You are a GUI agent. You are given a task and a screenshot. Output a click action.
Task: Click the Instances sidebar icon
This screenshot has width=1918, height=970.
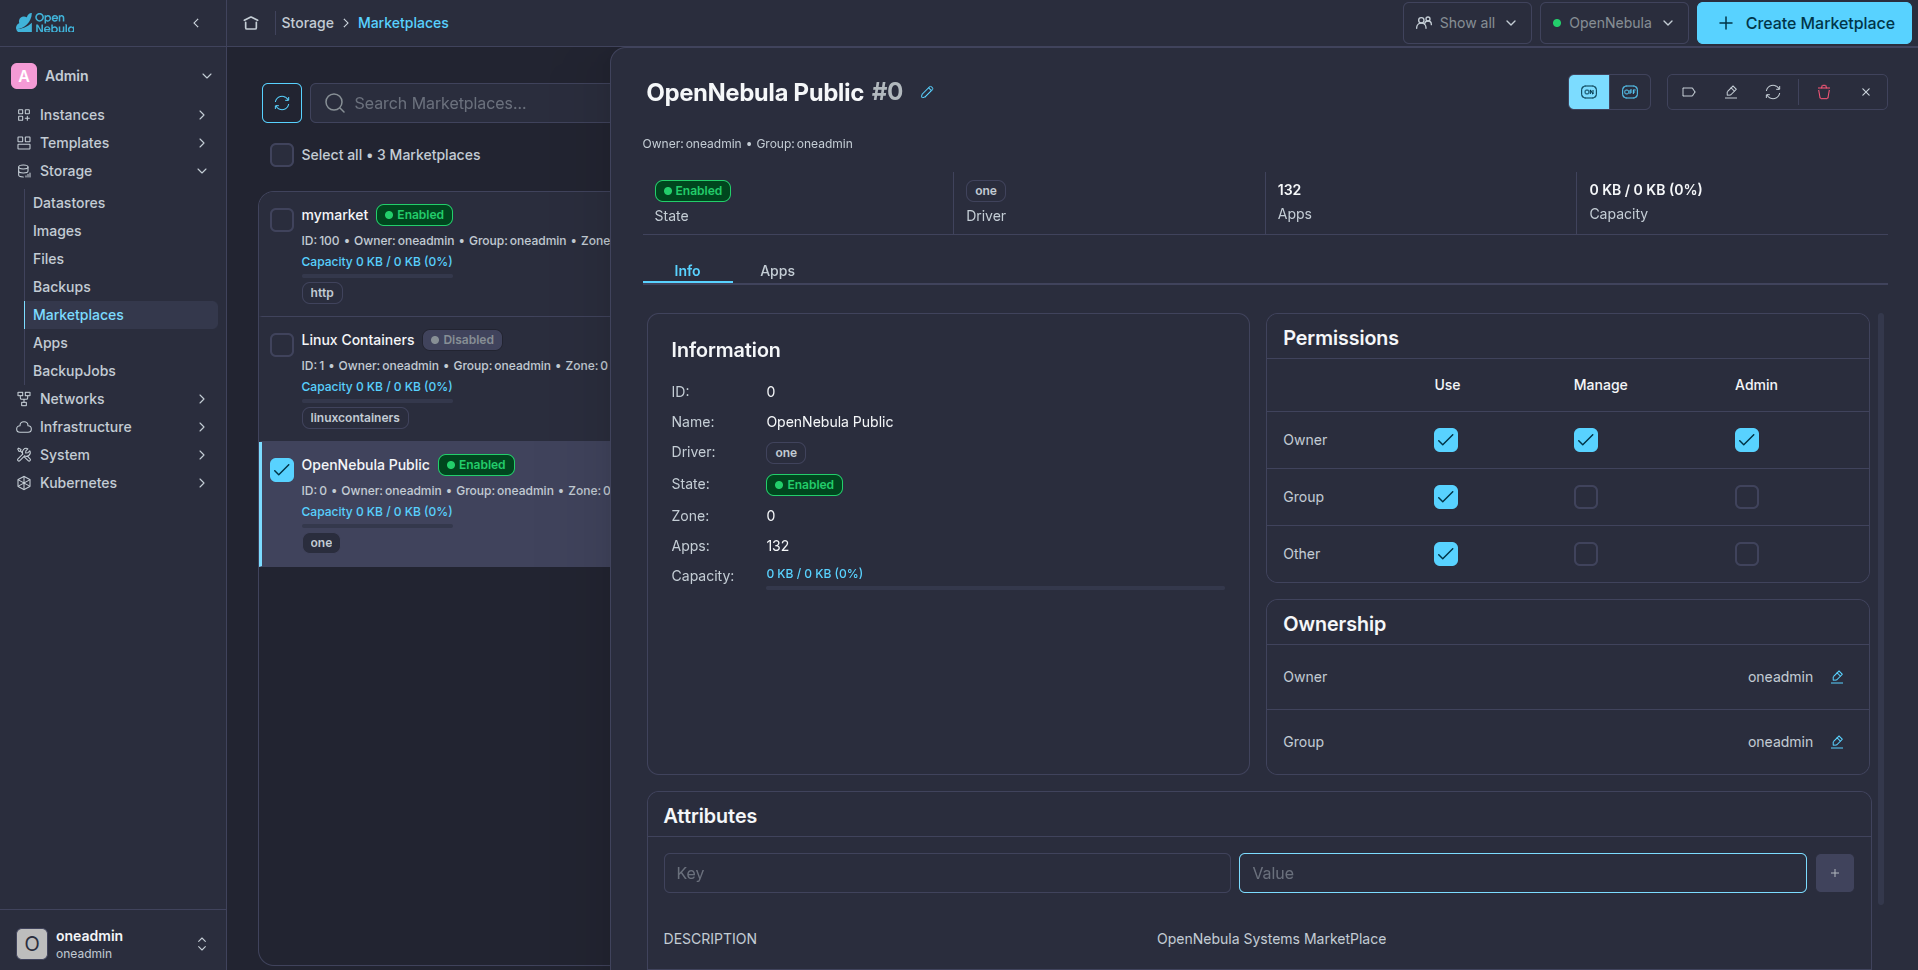click(x=24, y=115)
